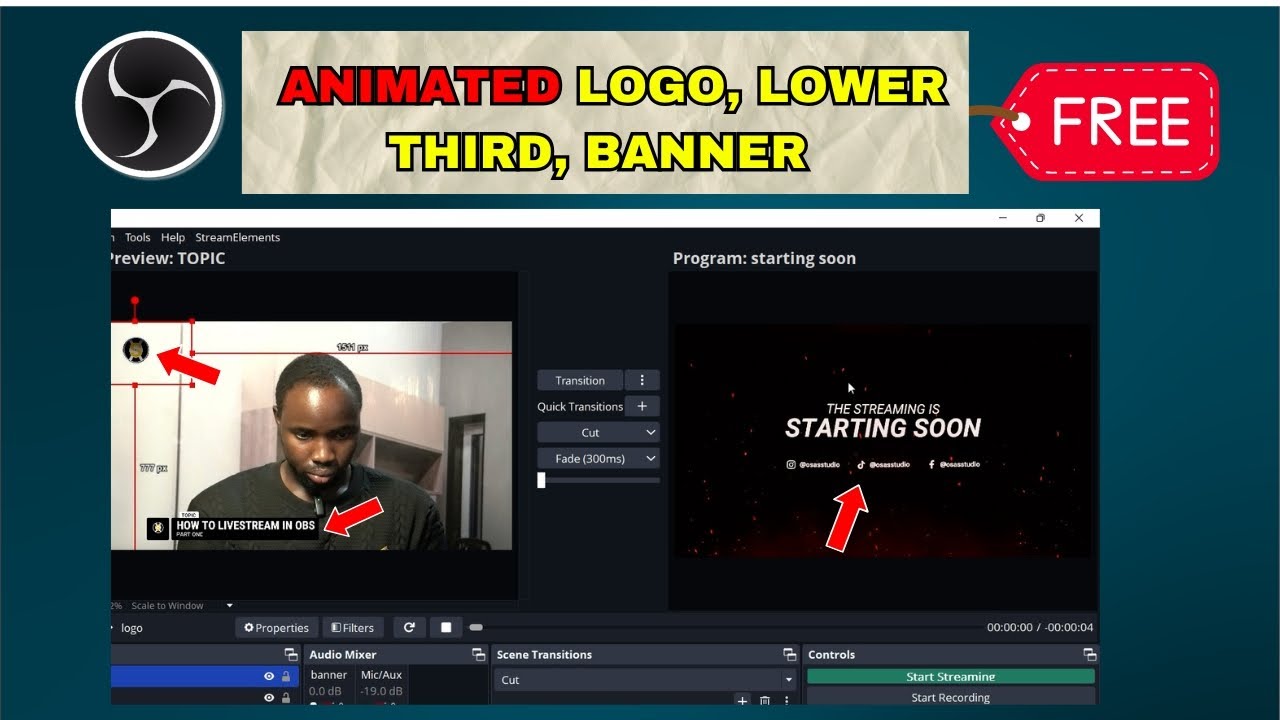
Task: Open scene transition properties three-dot menu
Action: click(786, 702)
